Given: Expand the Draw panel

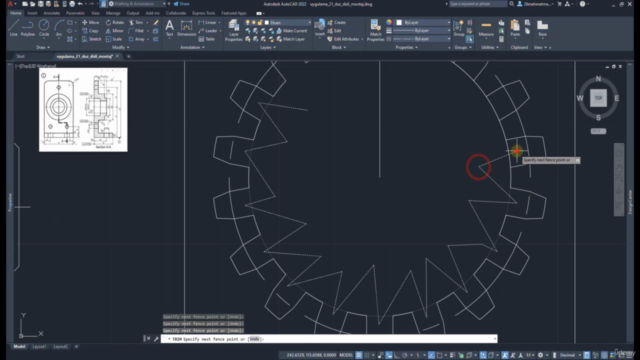Looking at the screenshot, I should [x=43, y=47].
